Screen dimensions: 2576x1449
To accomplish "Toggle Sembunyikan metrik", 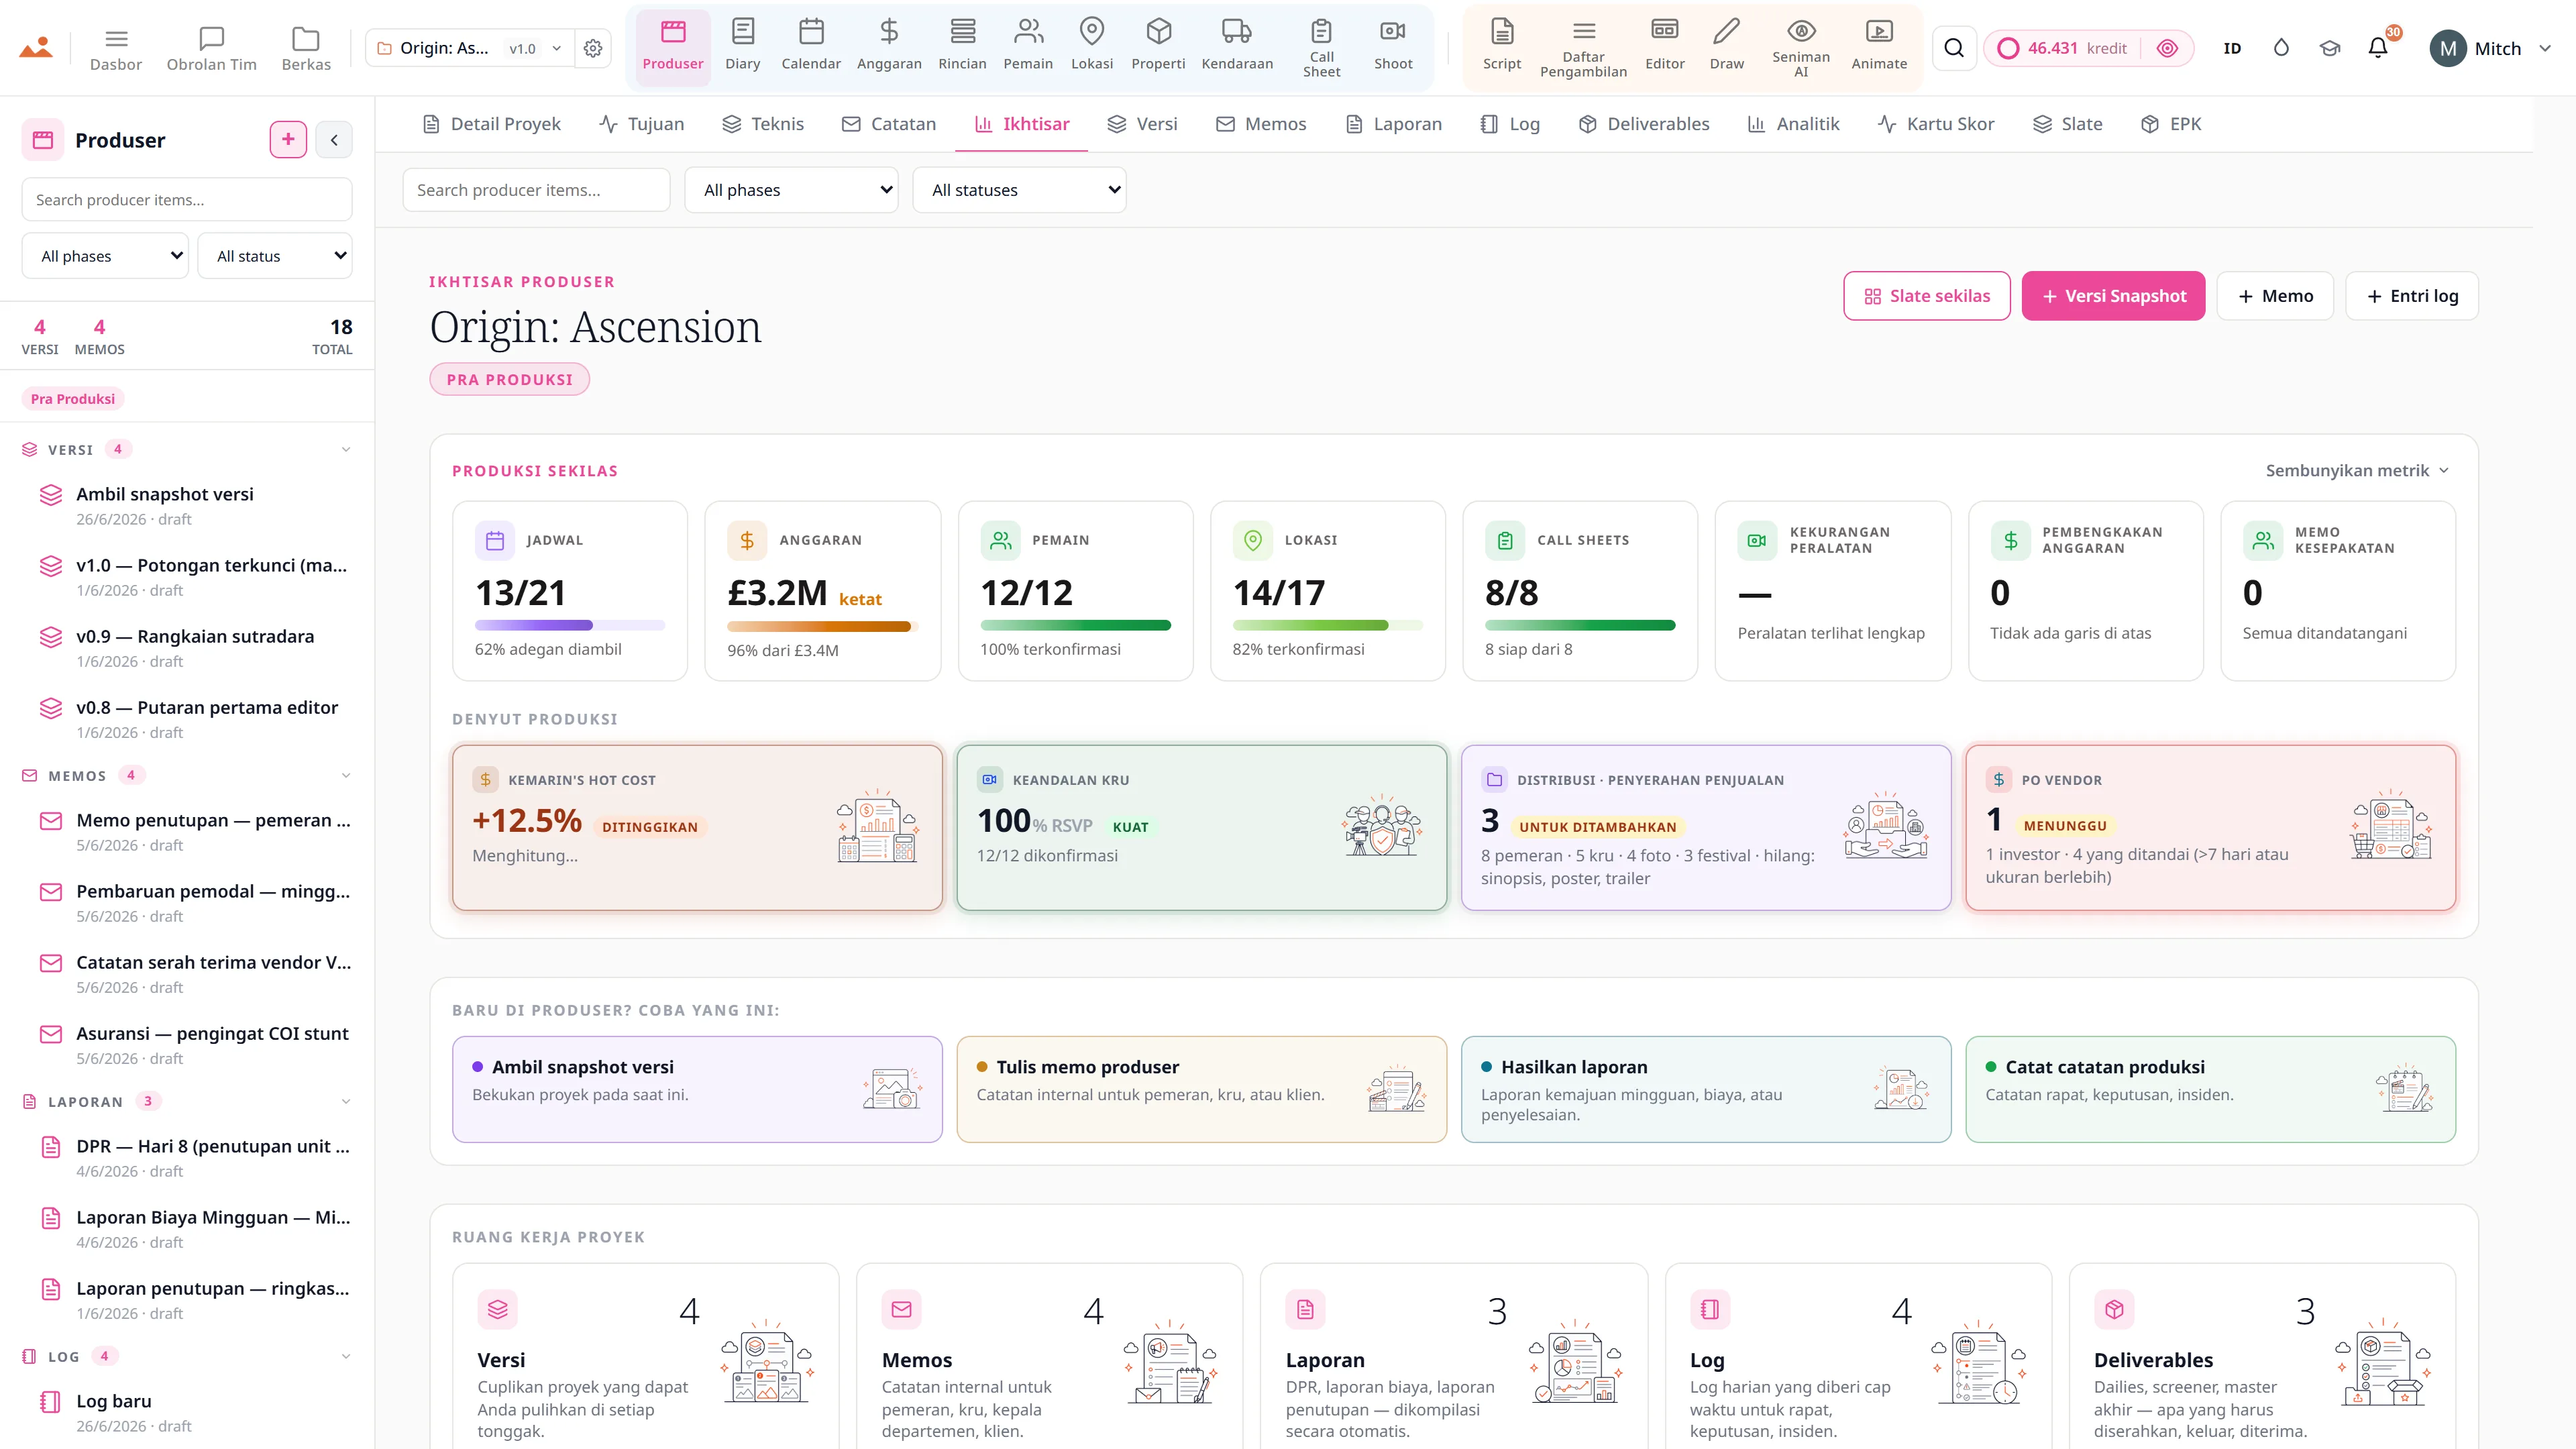I will [2357, 470].
